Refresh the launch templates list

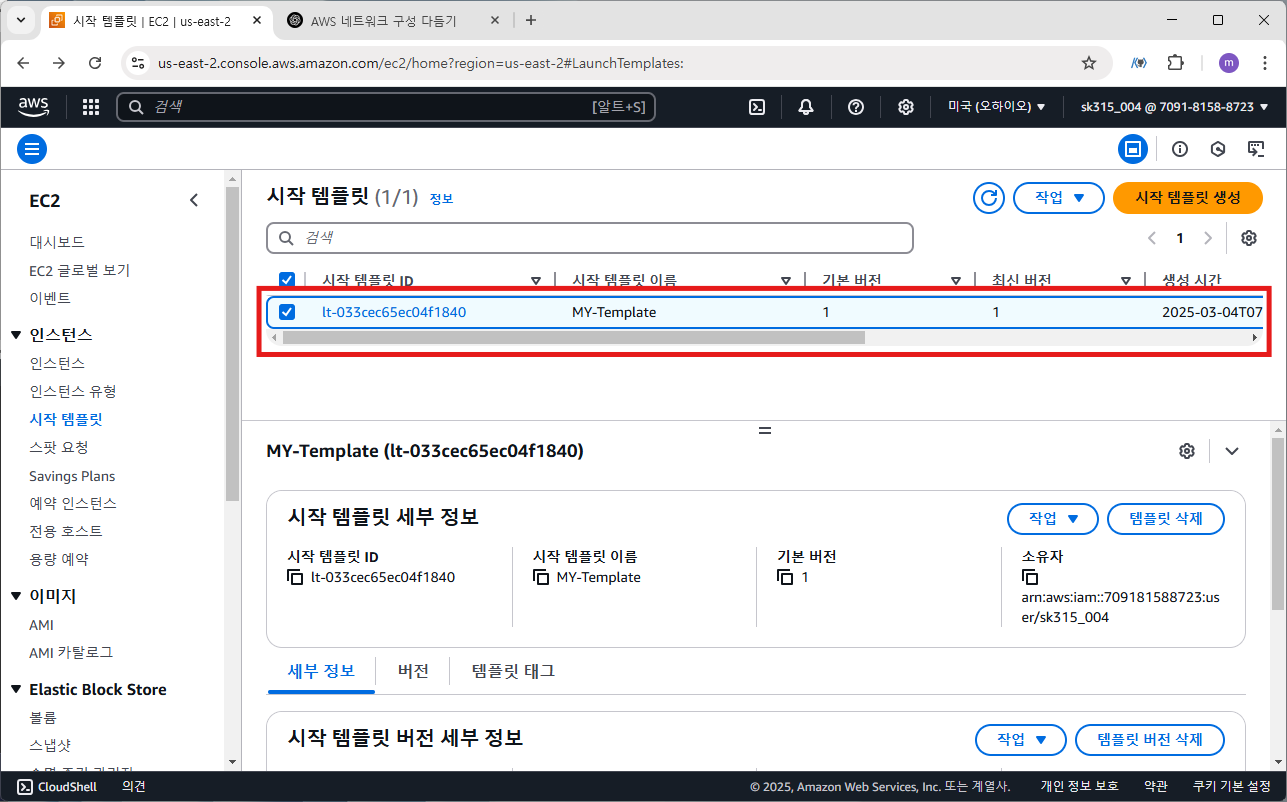pos(989,198)
